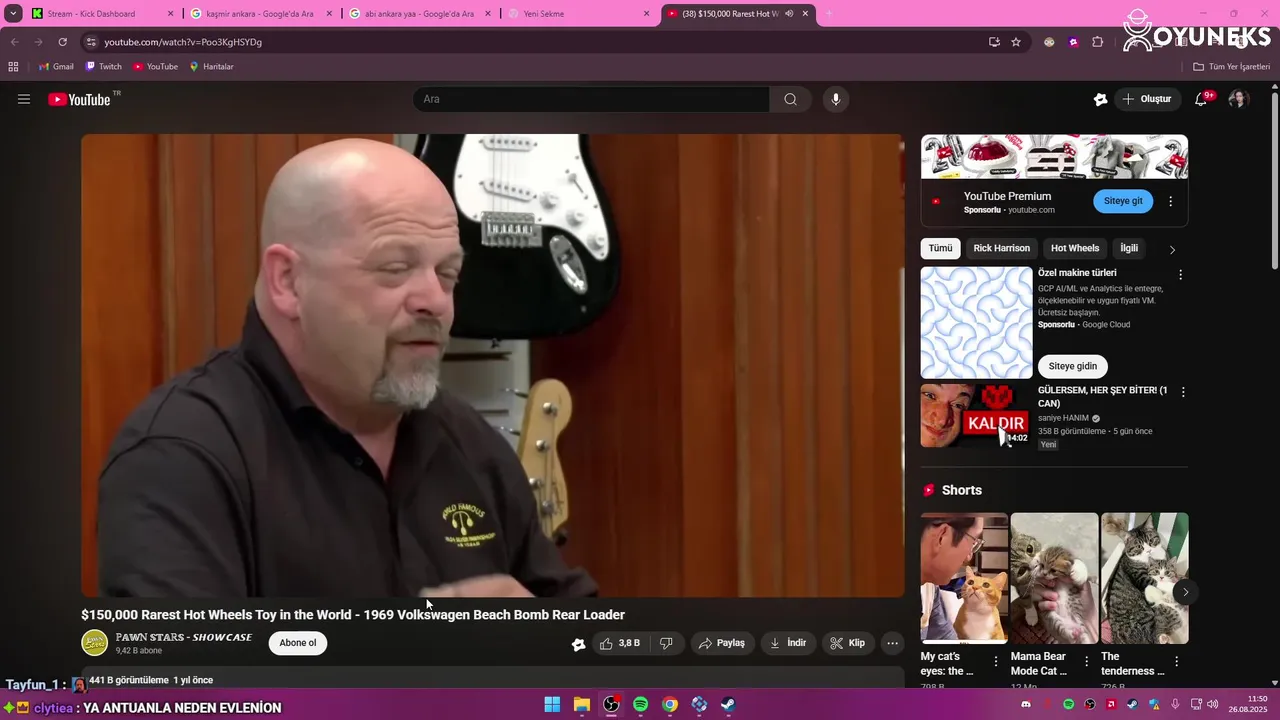This screenshot has height=720, width=1280.
Task: Like the video with thumbs up
Action: [619, 643]
